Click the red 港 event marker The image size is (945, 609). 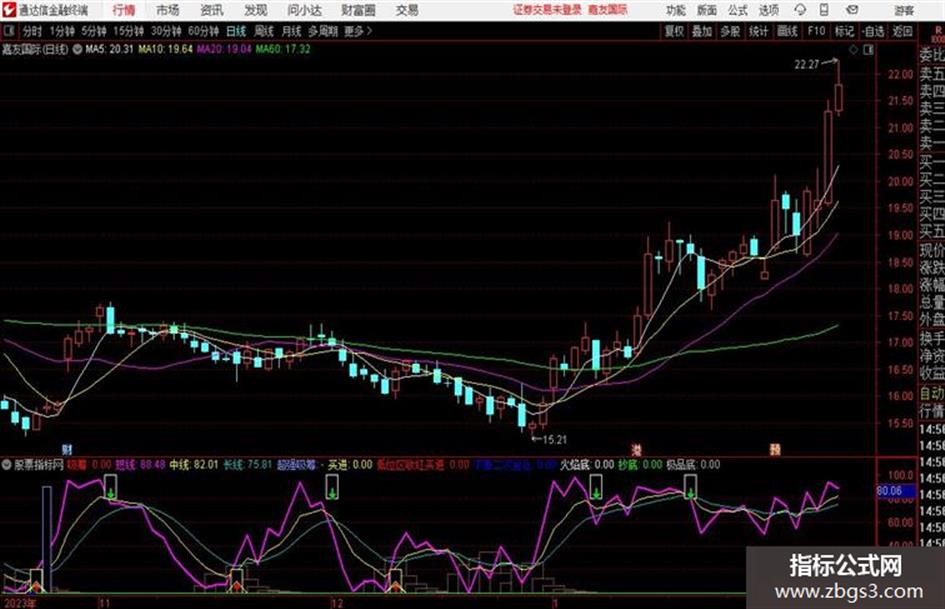click(x=636, y=449)
